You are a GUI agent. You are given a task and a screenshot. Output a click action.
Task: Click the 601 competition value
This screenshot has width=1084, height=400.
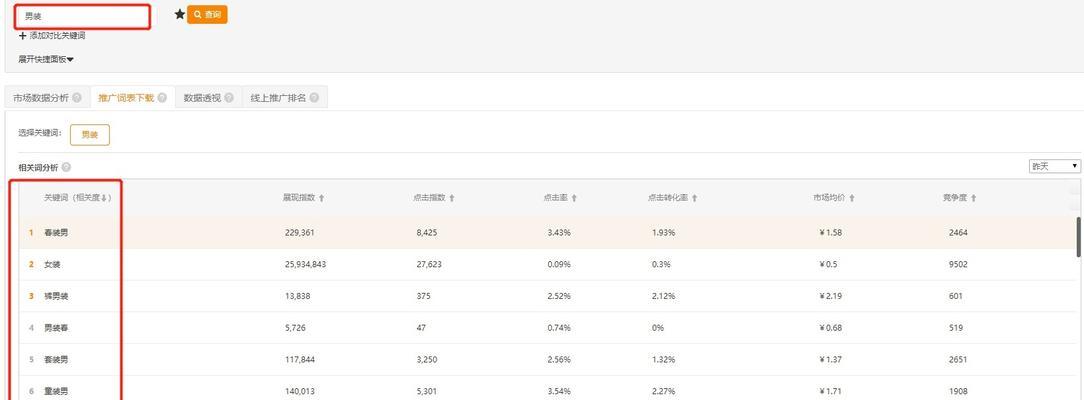coord(956,296)
